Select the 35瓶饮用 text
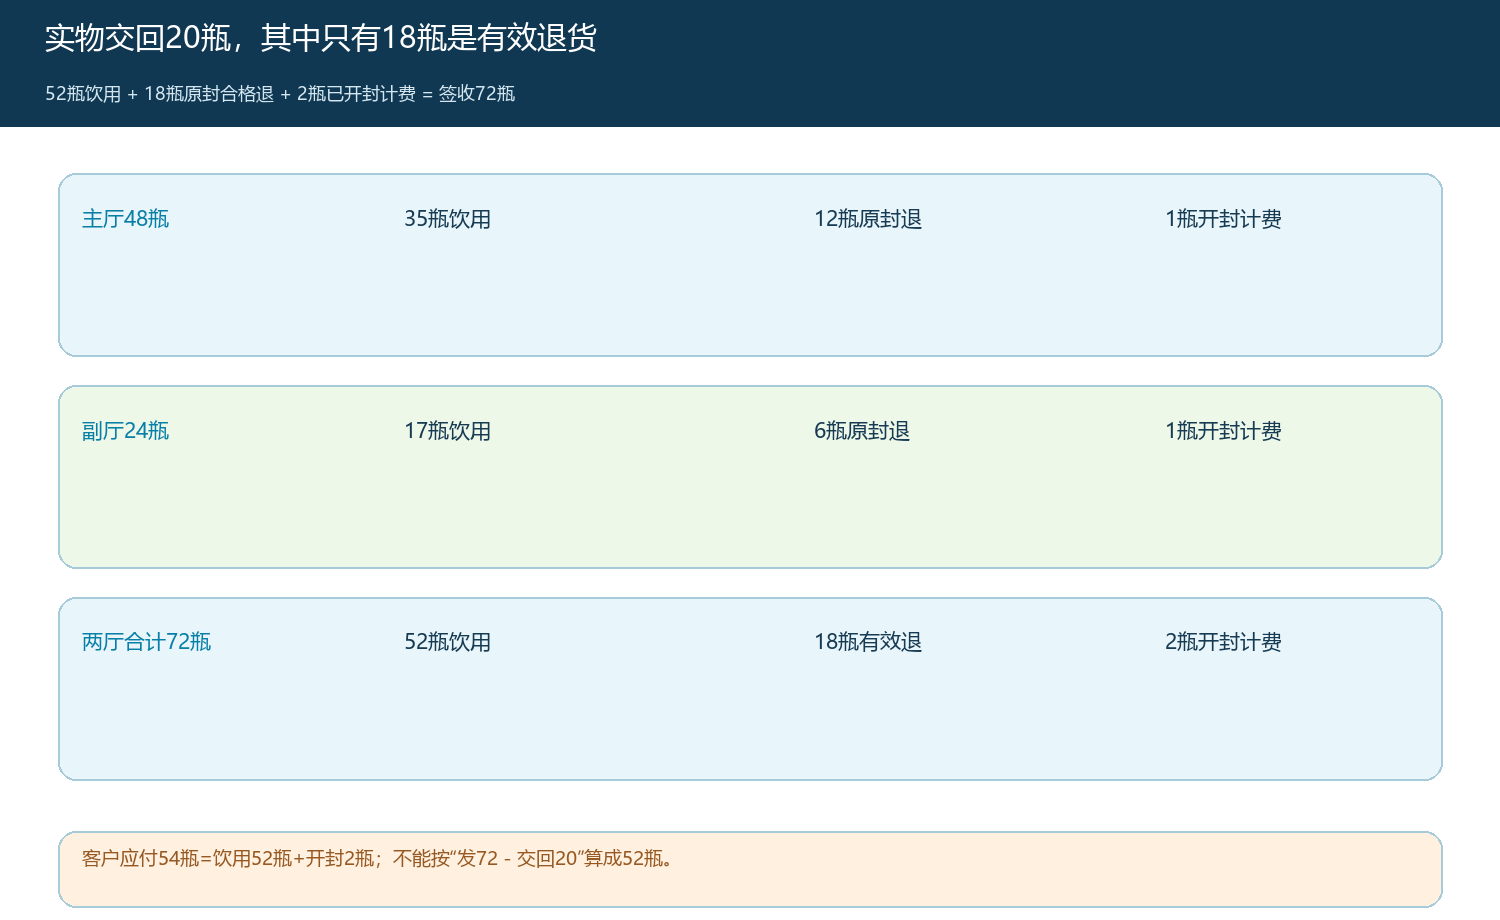 447,219
